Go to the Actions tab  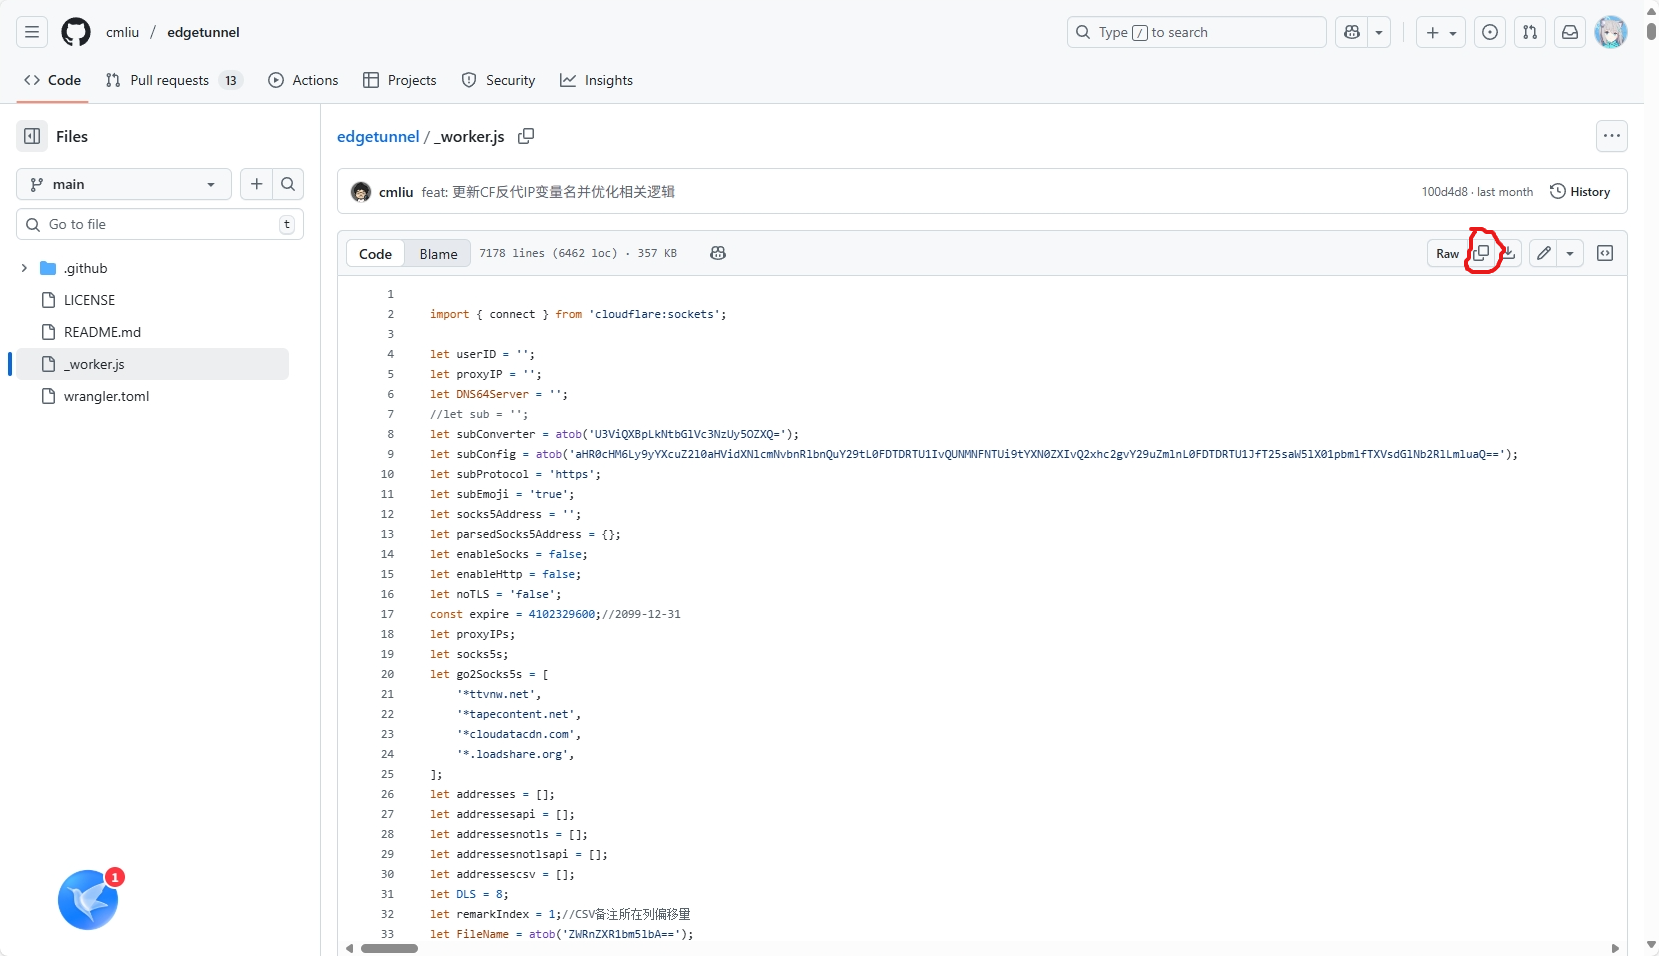point(304,80)
